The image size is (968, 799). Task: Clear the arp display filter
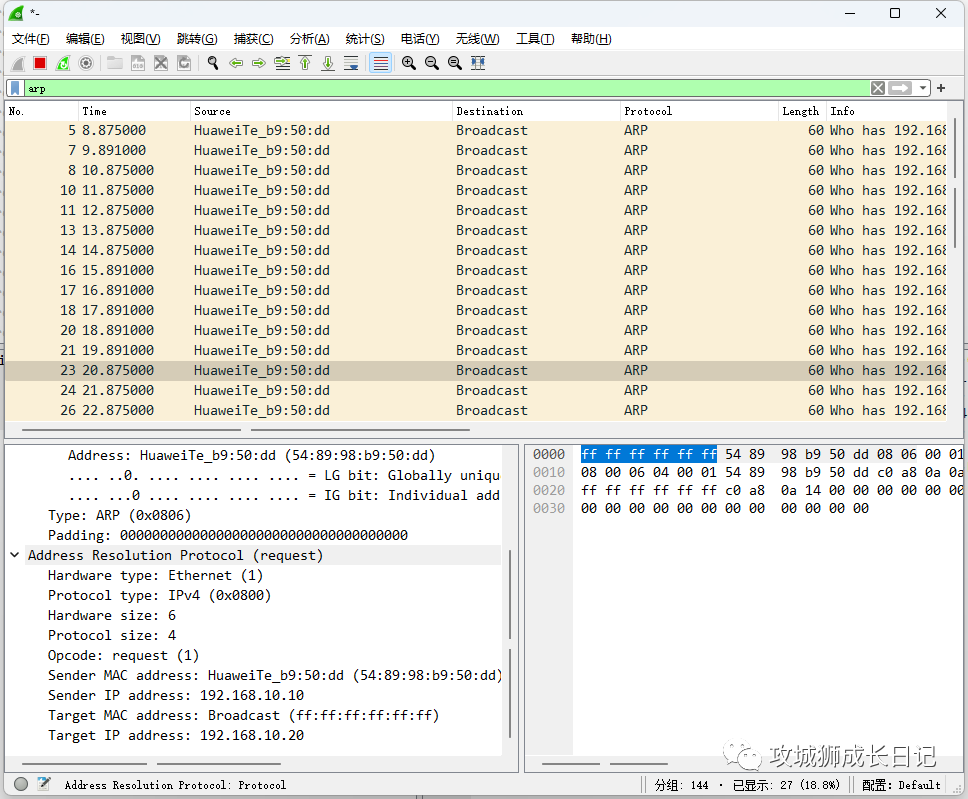(877, 88)
